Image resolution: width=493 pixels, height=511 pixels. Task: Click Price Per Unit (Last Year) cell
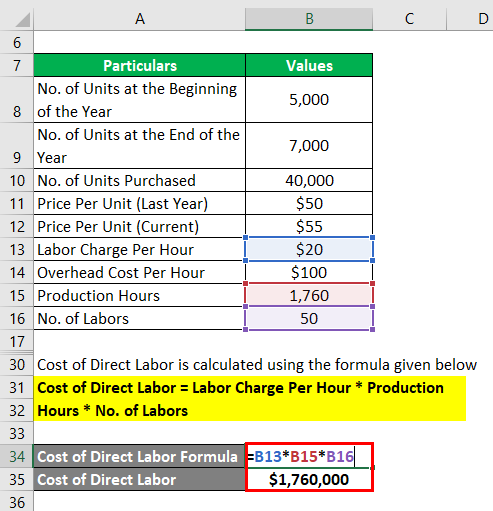(x=140, y=203)
